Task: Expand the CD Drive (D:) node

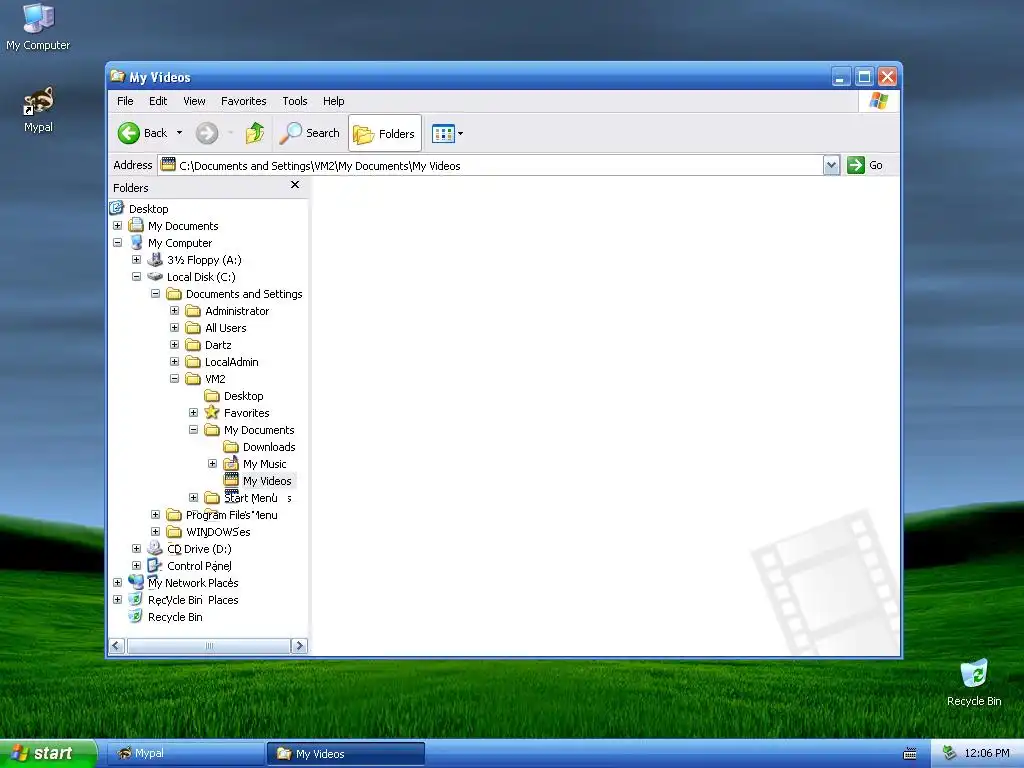Action: pyautogui.click(x=136, y=548)
